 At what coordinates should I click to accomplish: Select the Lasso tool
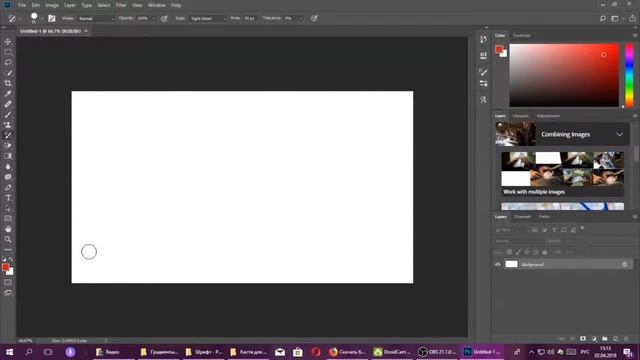tap(8, 62)
